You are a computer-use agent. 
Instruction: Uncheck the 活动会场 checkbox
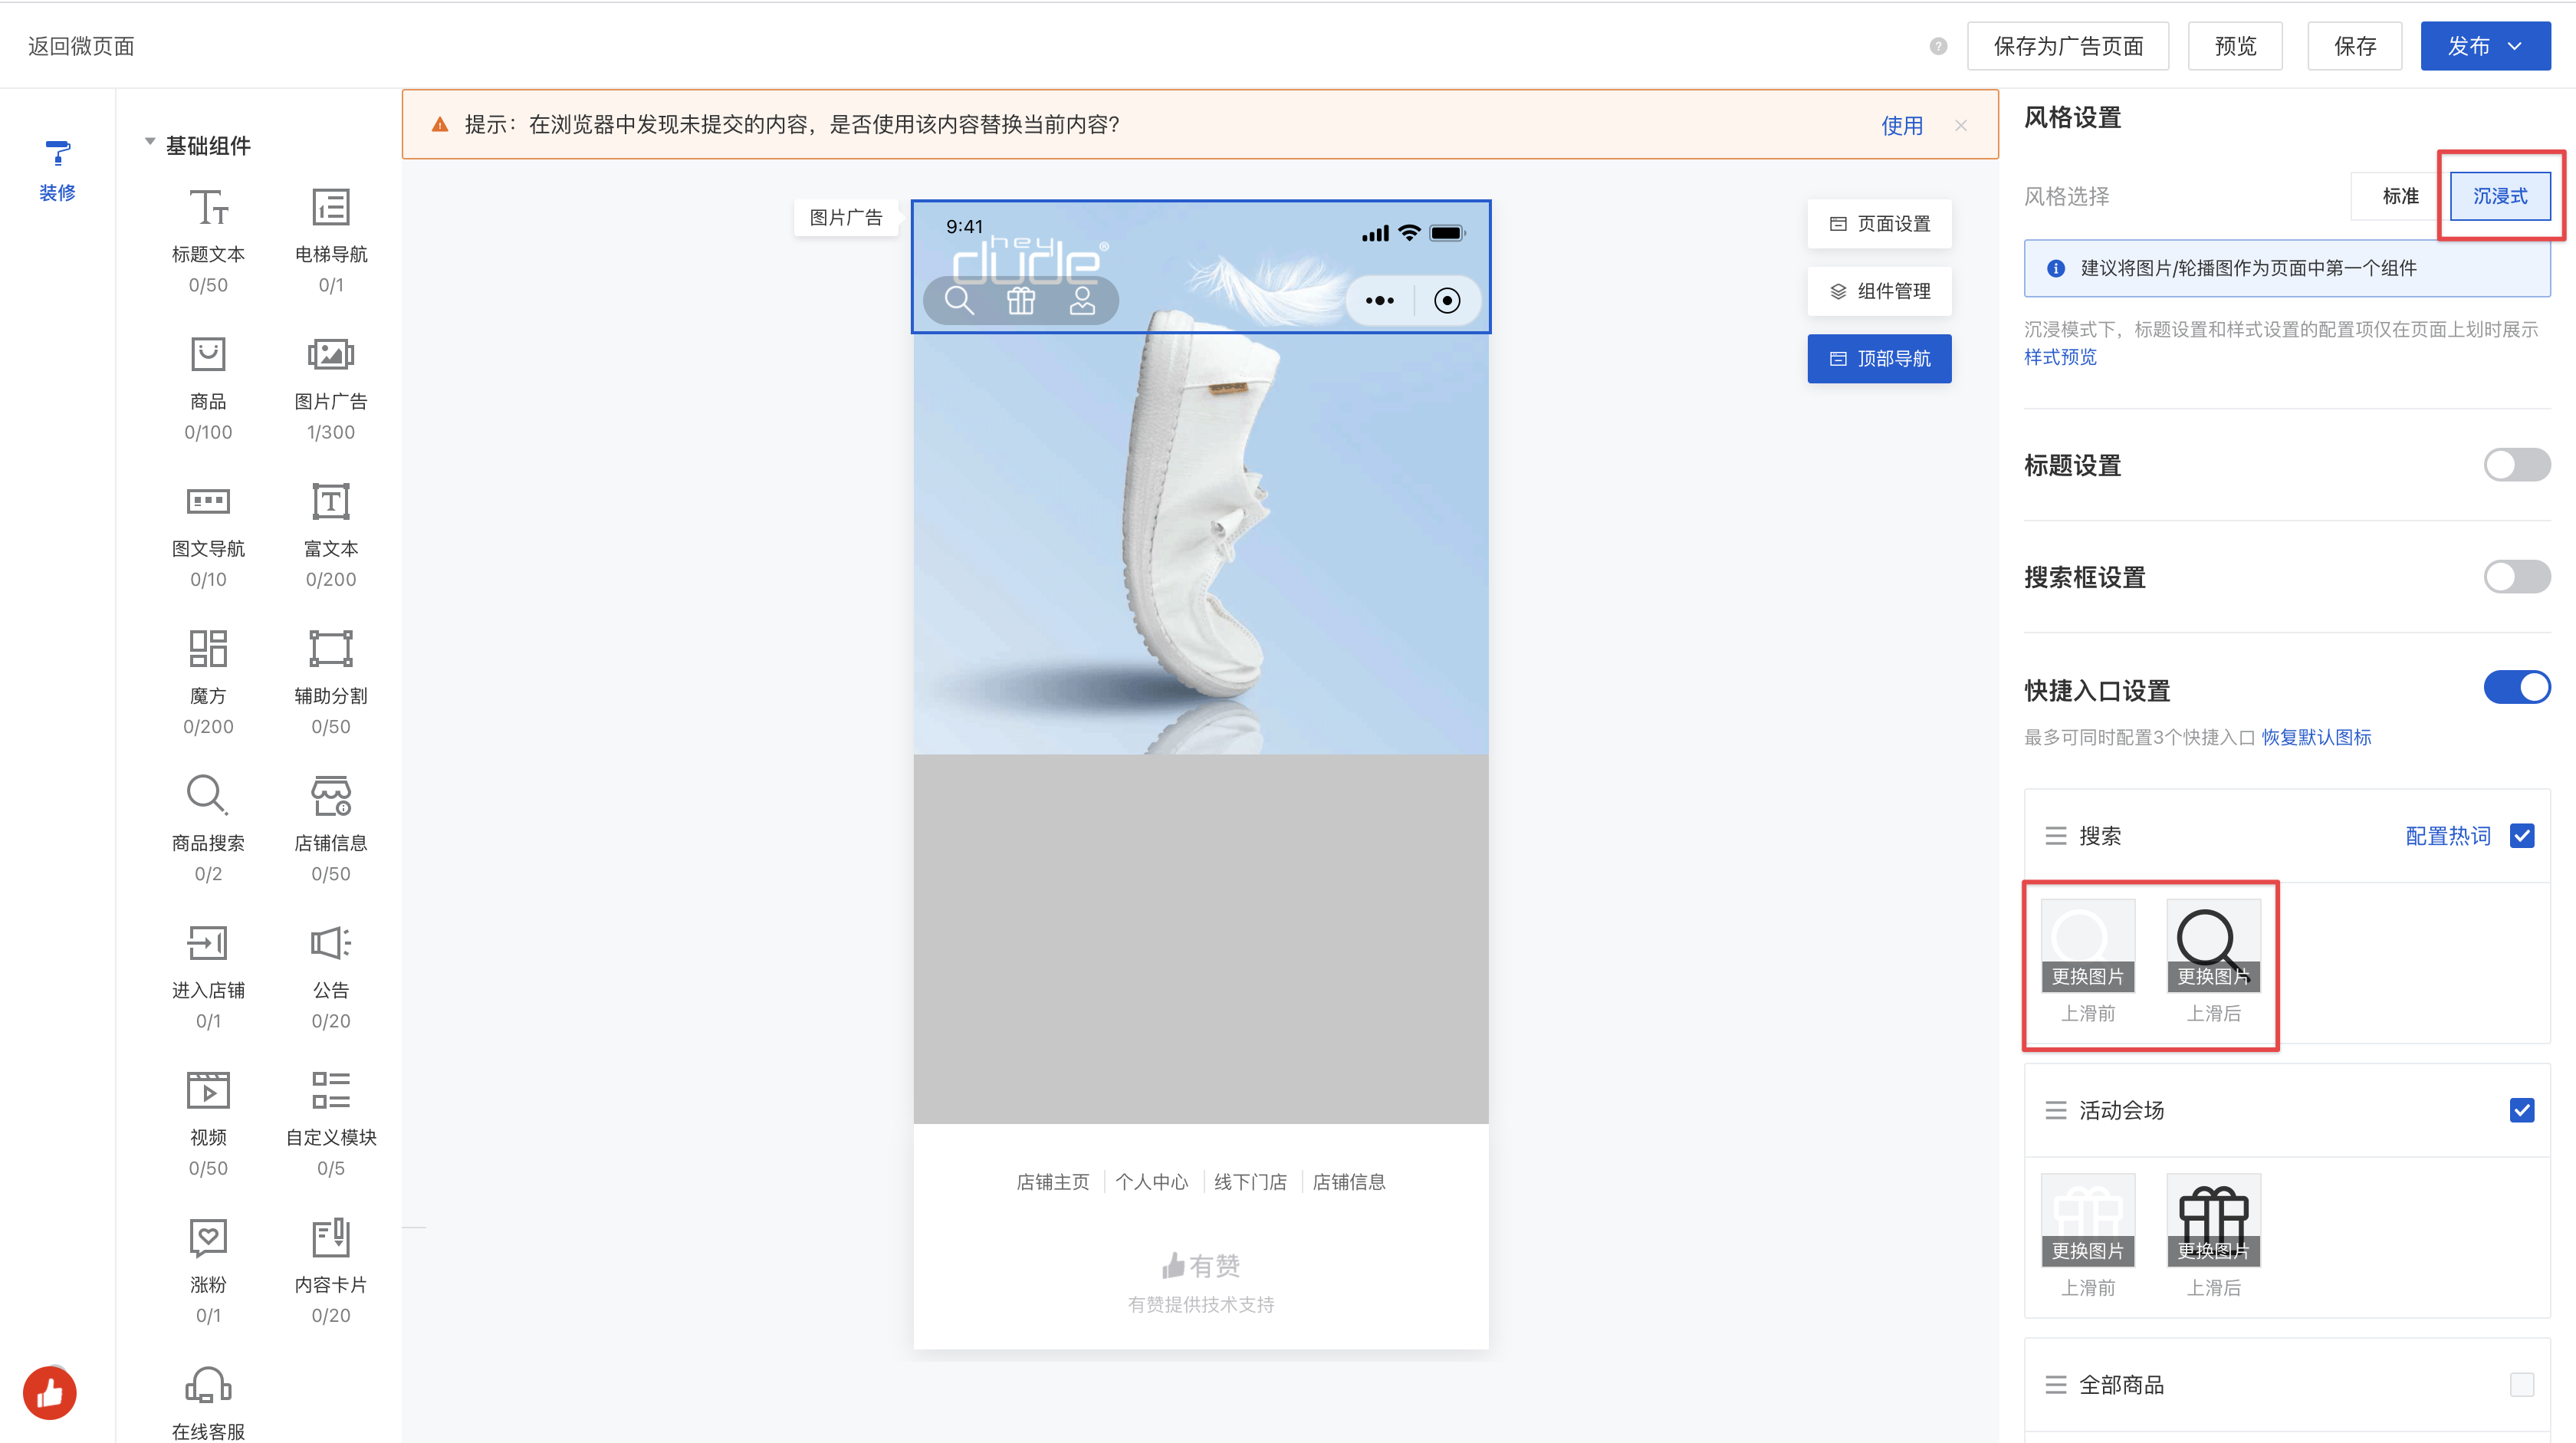2521,1109
